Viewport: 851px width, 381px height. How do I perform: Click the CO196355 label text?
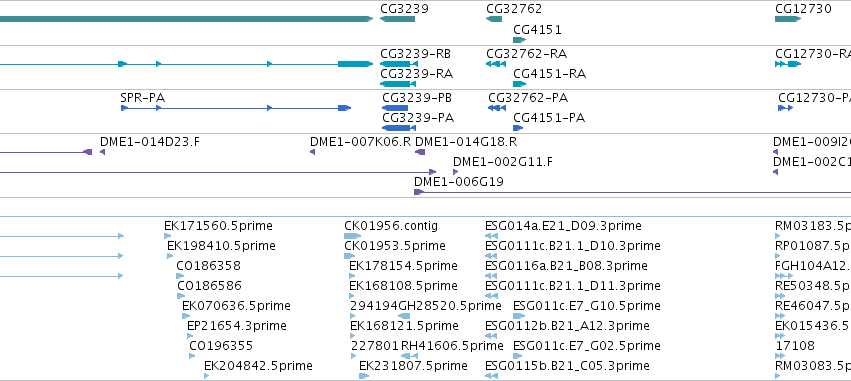[221, 346]
